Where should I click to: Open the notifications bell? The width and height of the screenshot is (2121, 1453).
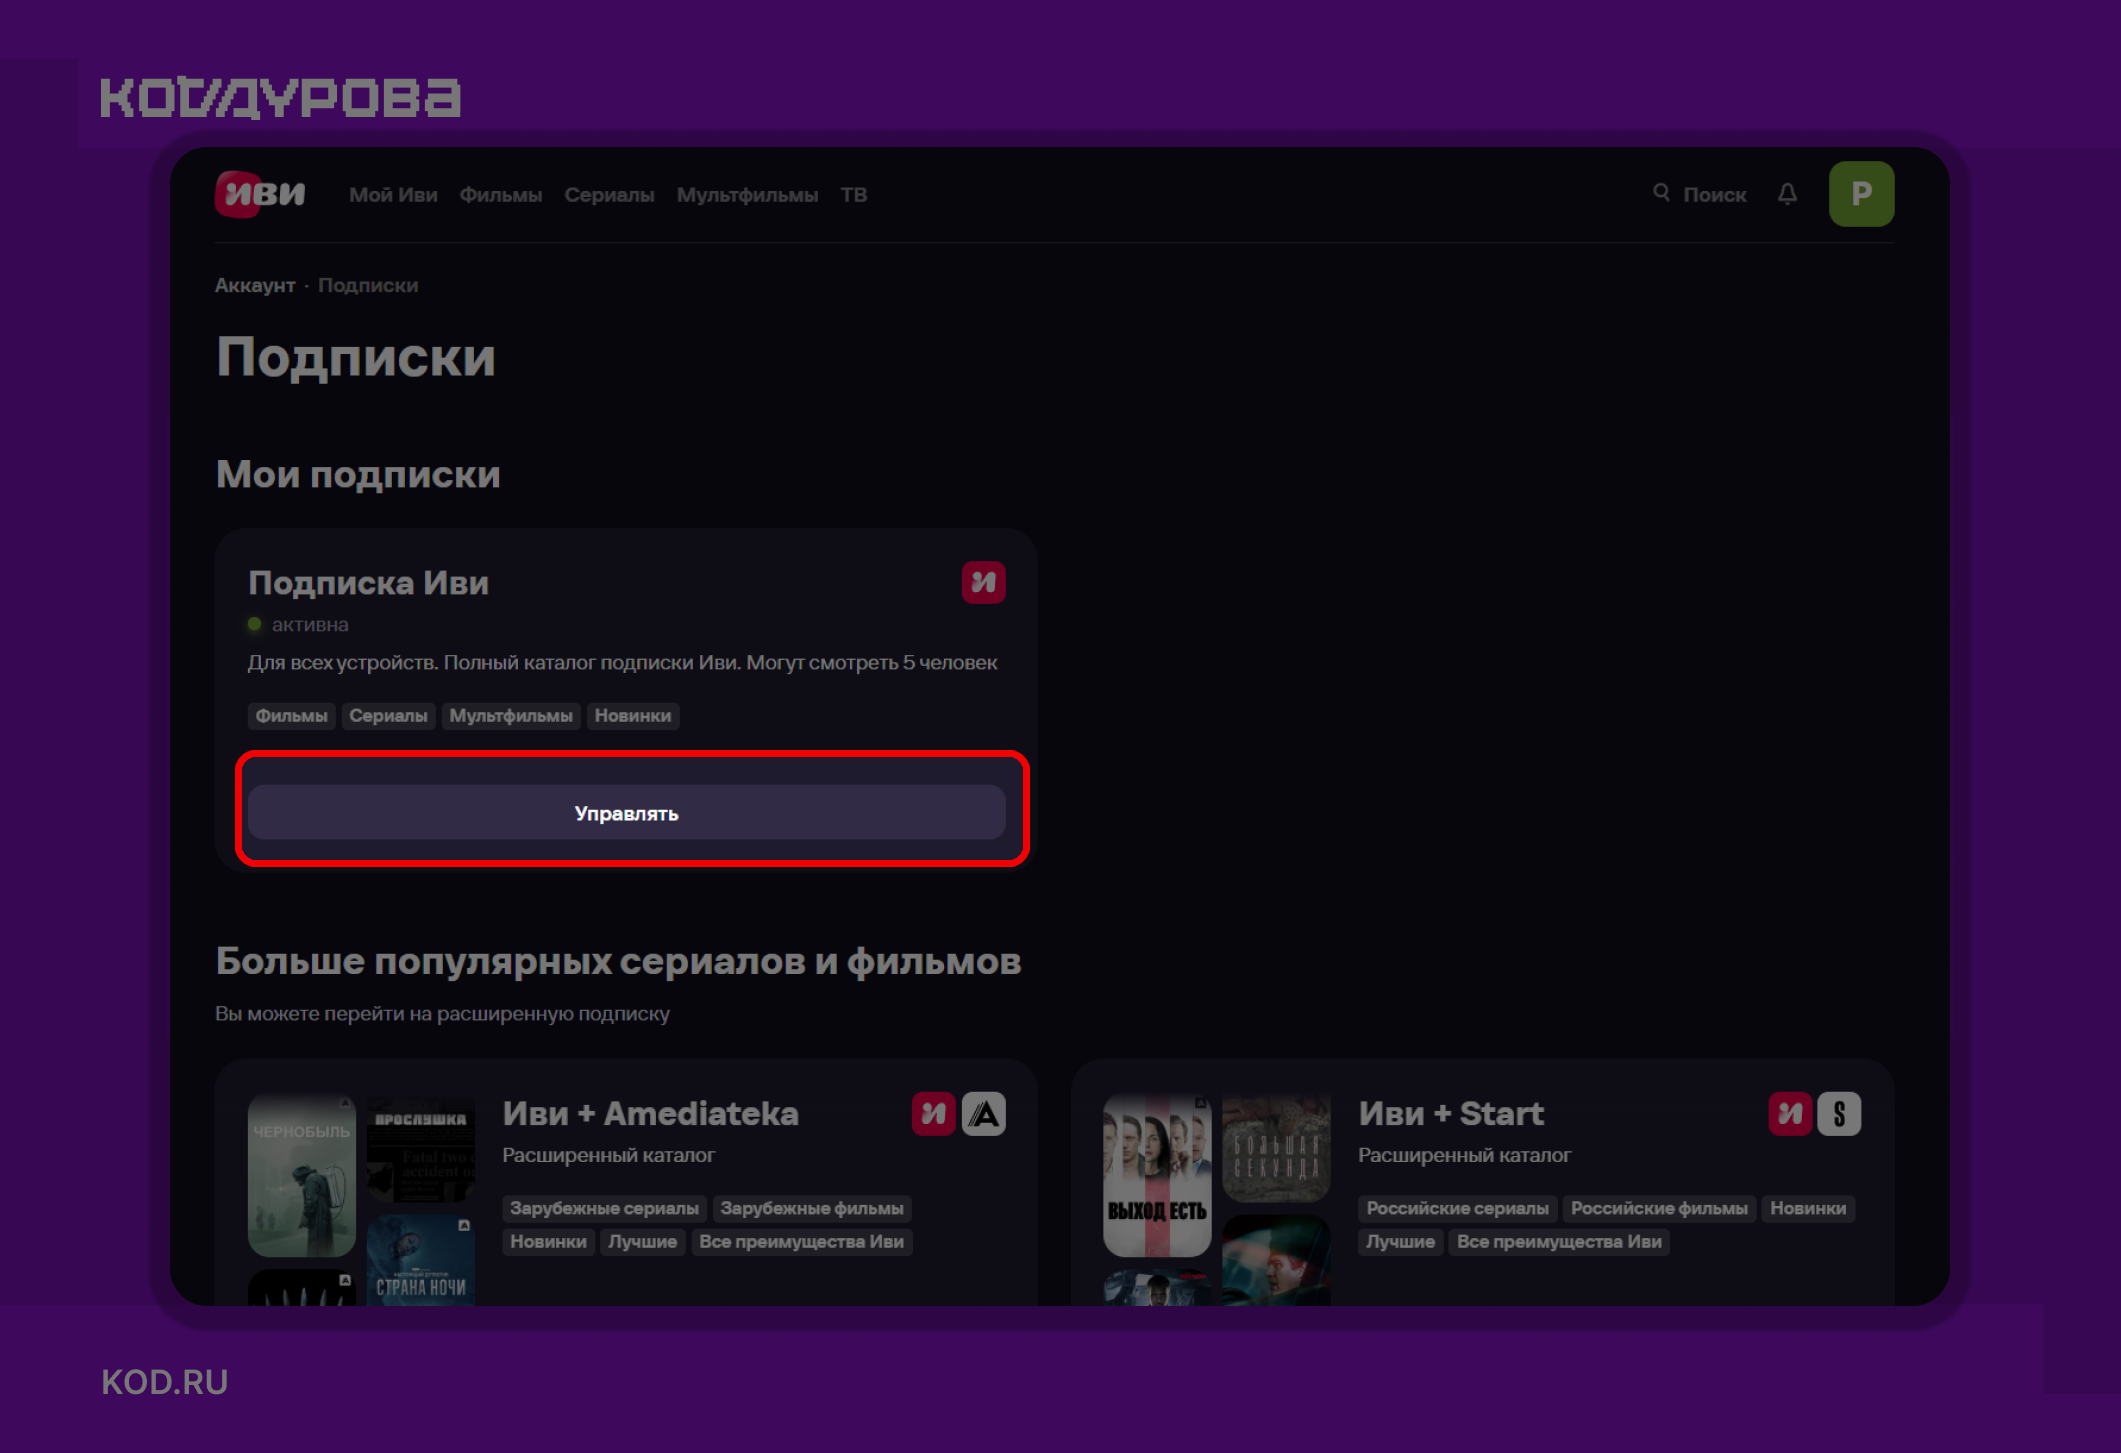click(x=1787, y=194)
